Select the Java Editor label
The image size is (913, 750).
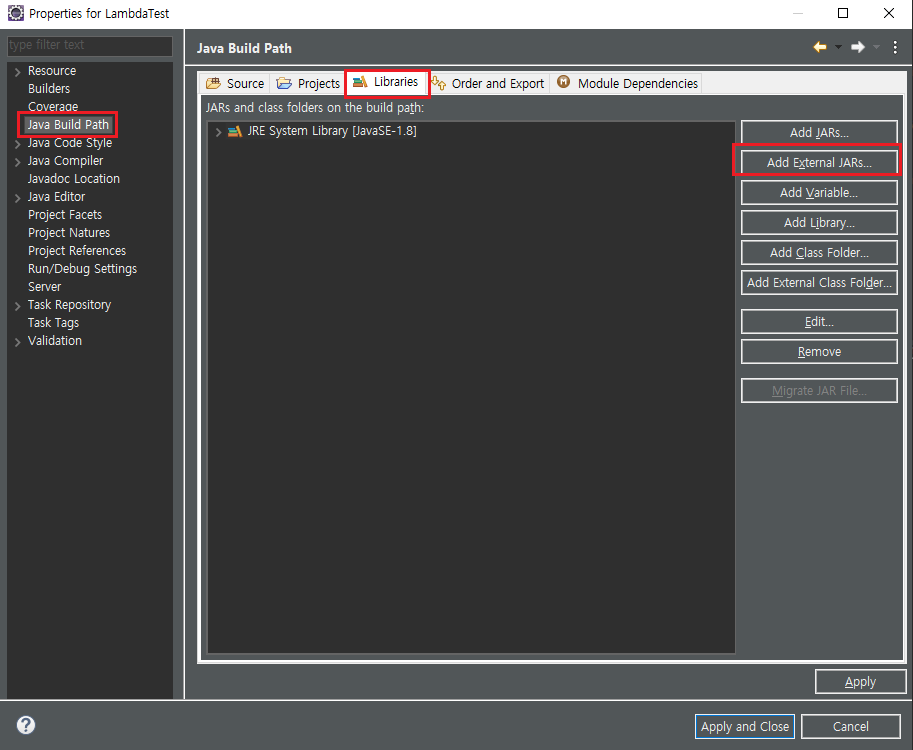pos(56,197)
